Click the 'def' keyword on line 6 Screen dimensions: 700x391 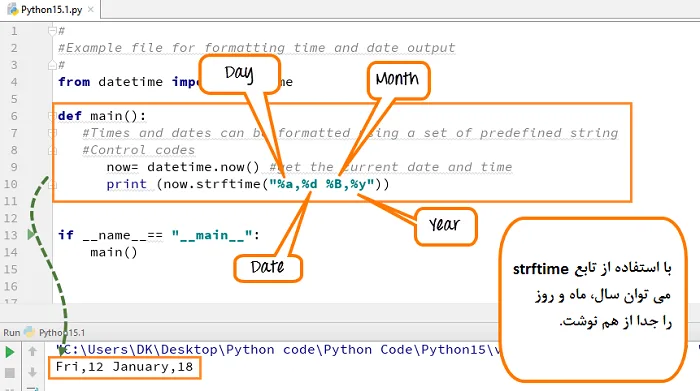point(70,116)
